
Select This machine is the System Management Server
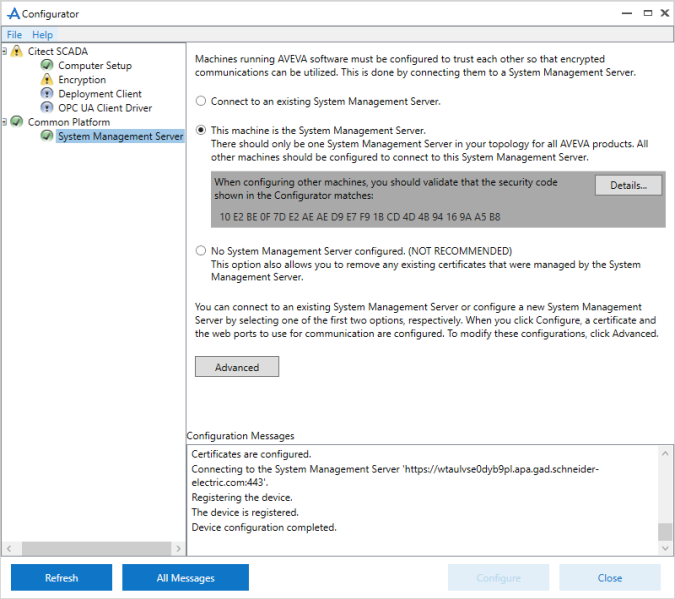click(x=201, y=130)
